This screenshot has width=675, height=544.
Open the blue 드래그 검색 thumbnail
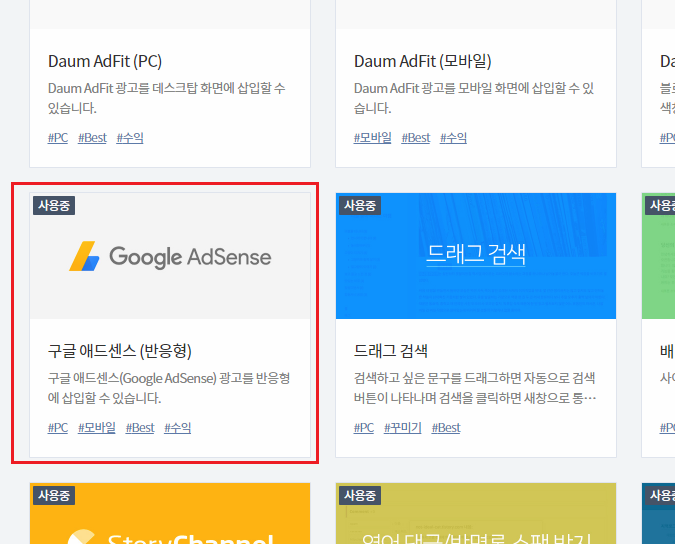click(x=476, y=256)
